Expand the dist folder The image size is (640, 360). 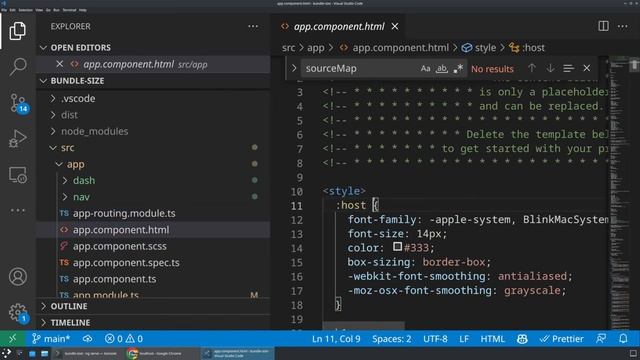point(69,115)
